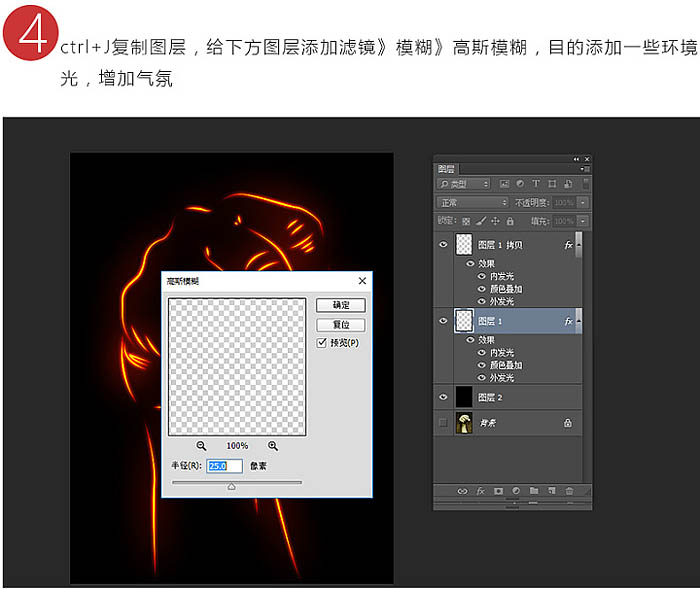Open the Layers panel flyout menu
700x589 pixels.
(585, 169)
